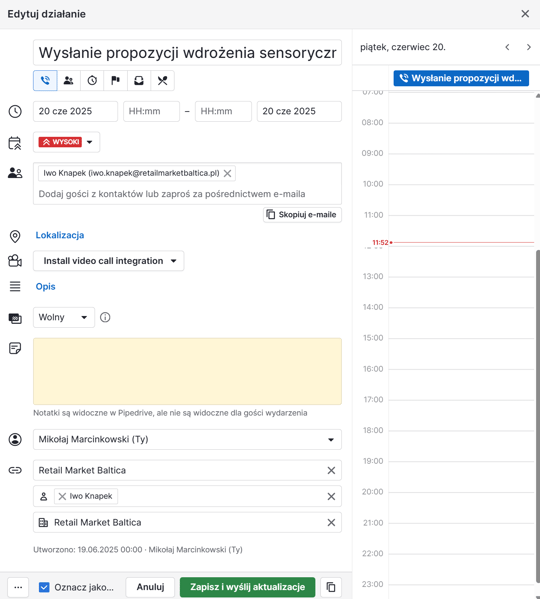
Task: Select the Call activity type icon
Action: point(45,81)
